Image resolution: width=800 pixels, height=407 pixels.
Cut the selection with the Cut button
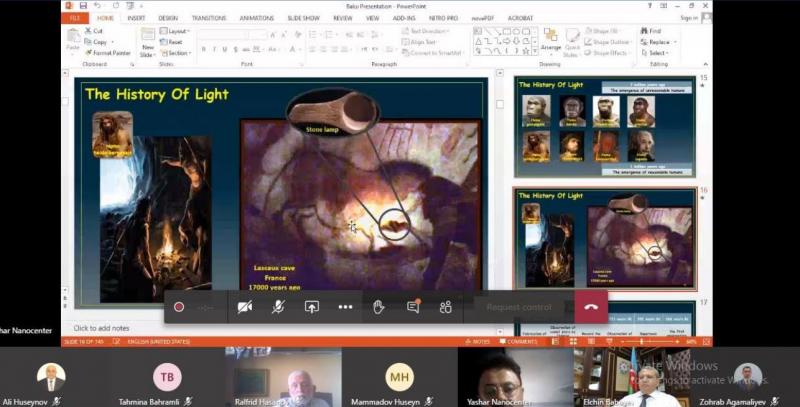pos(94,31)
